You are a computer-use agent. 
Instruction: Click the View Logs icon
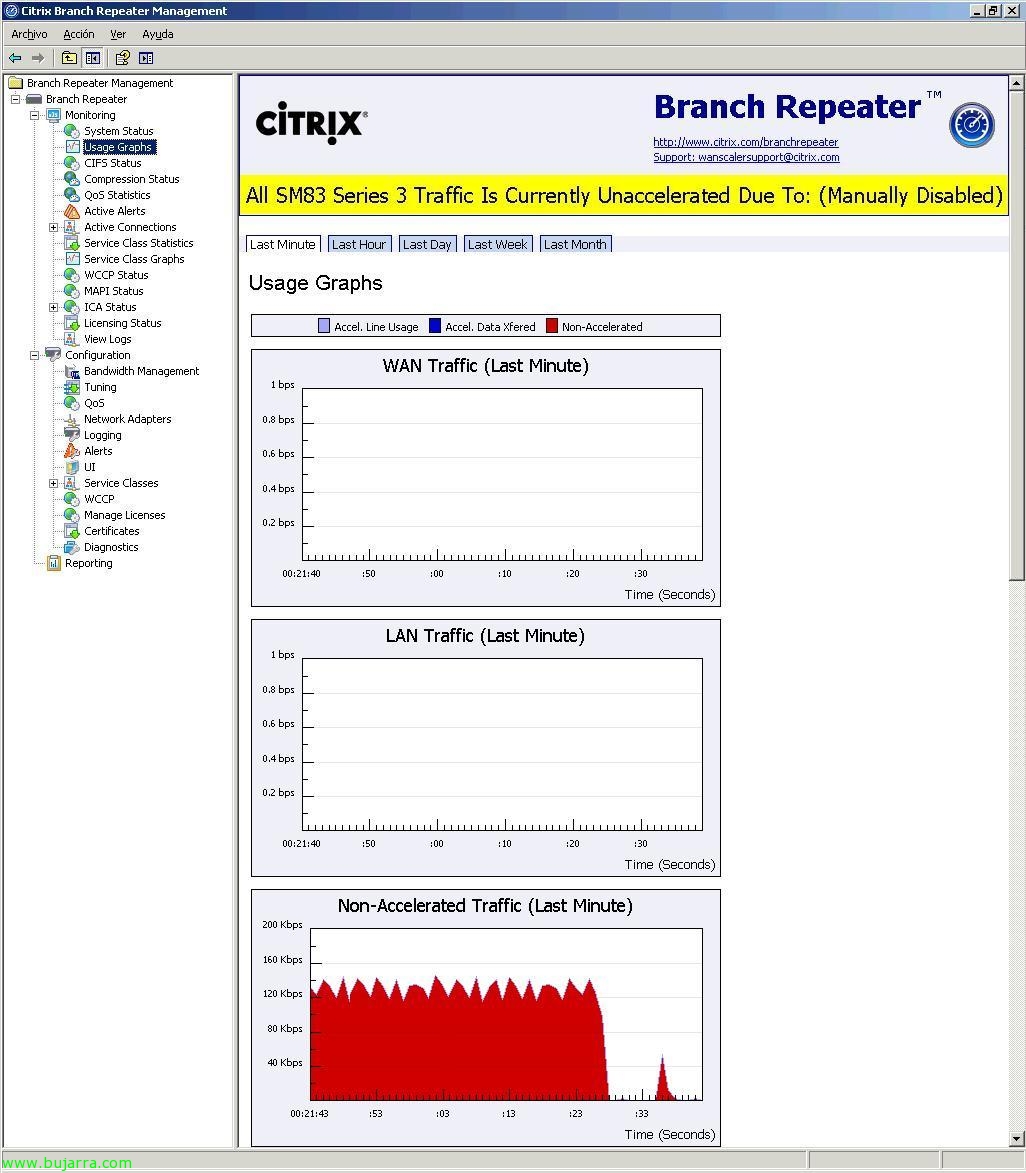(x=72, y=339)
